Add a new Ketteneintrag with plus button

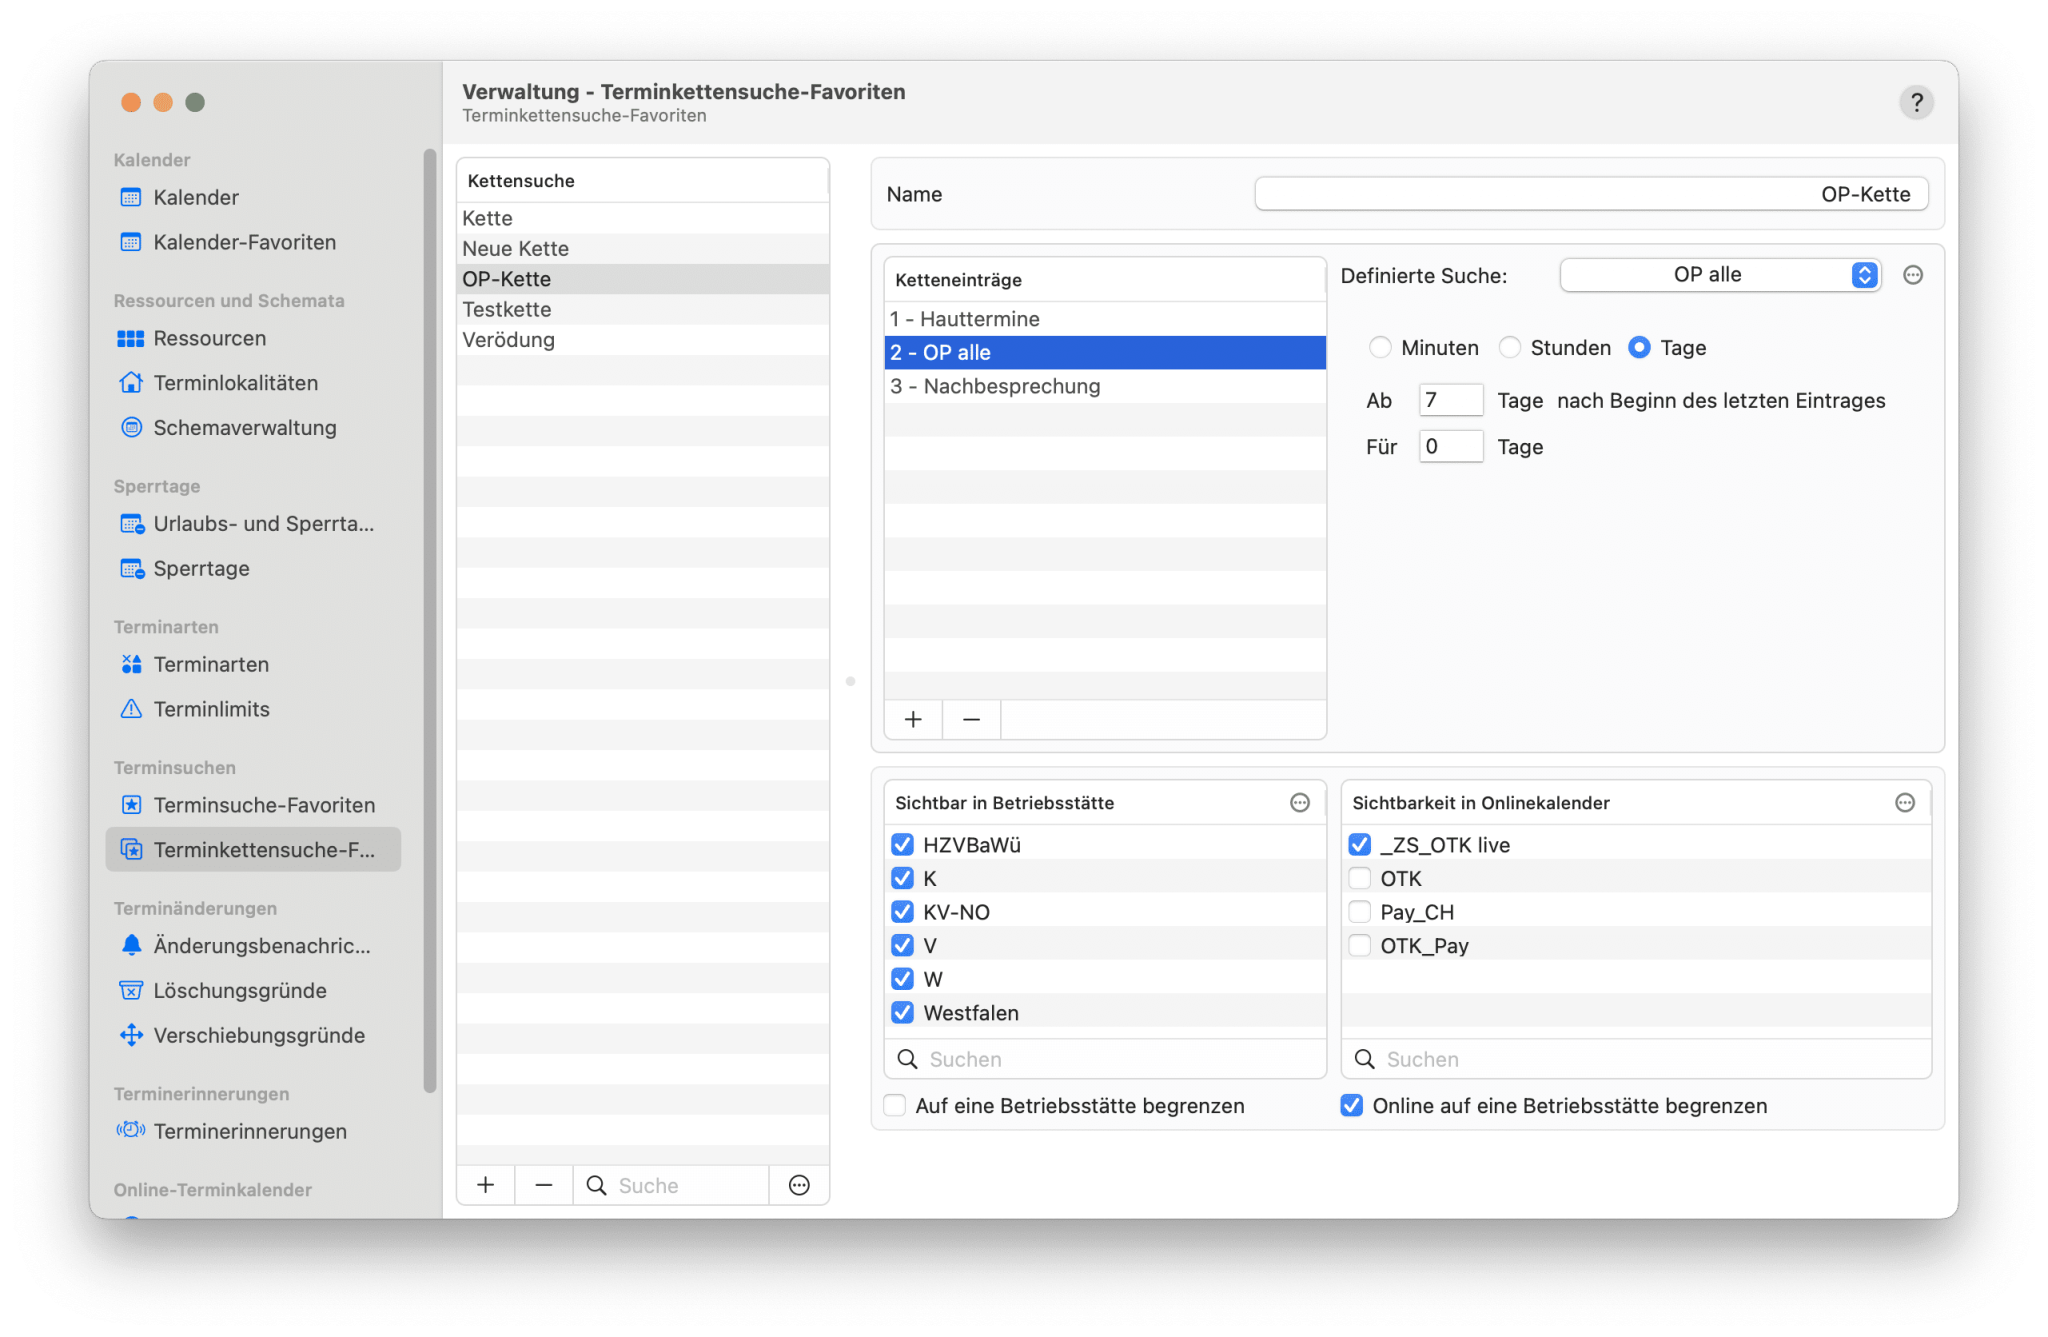coord(913,720)
